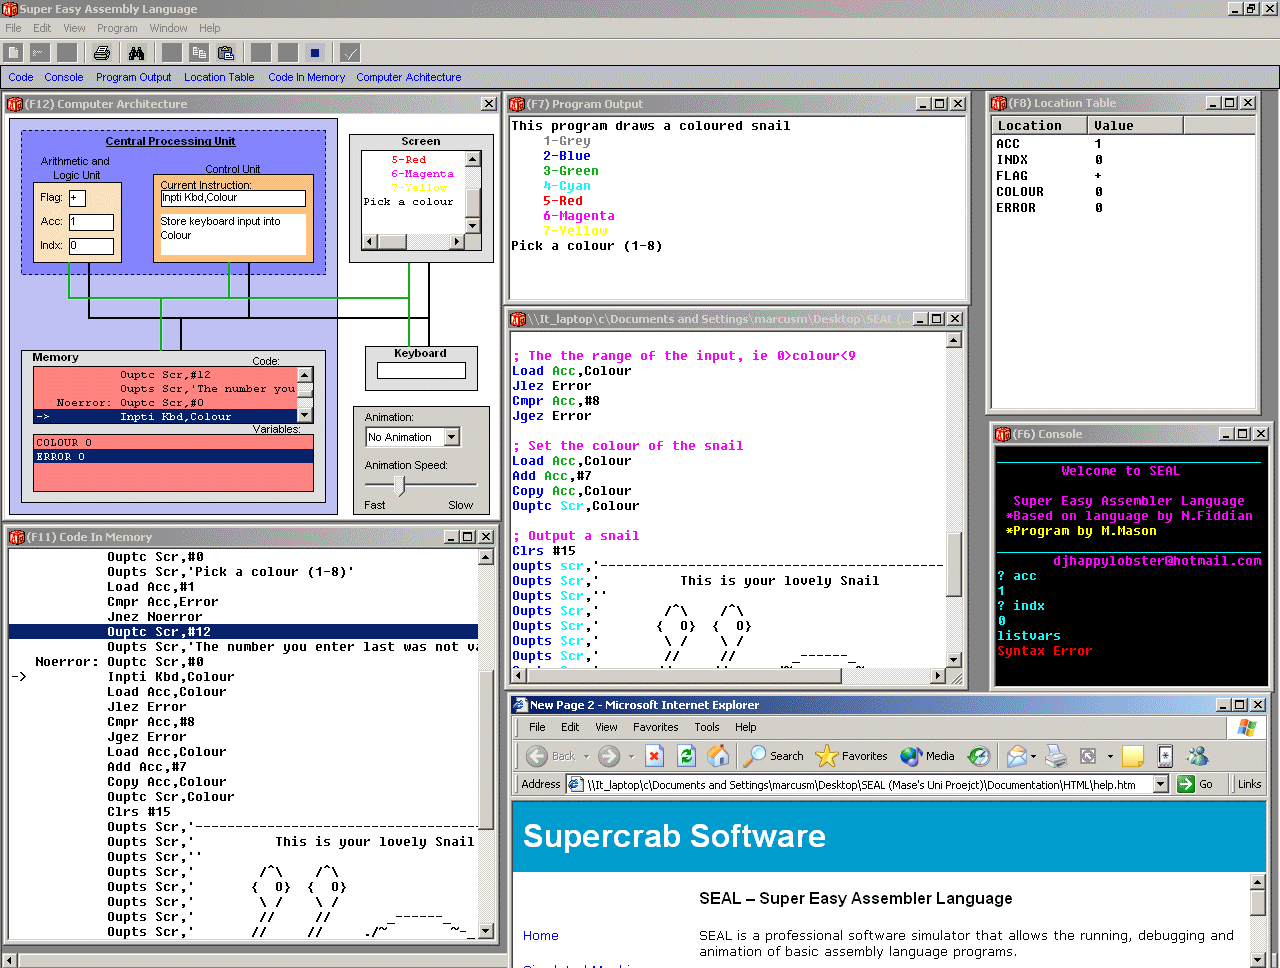Expand the Mail button dropdown arrow
The width and height of the screenshot is (1280, 968).
pyautogui.click(x=1034, y=757)
